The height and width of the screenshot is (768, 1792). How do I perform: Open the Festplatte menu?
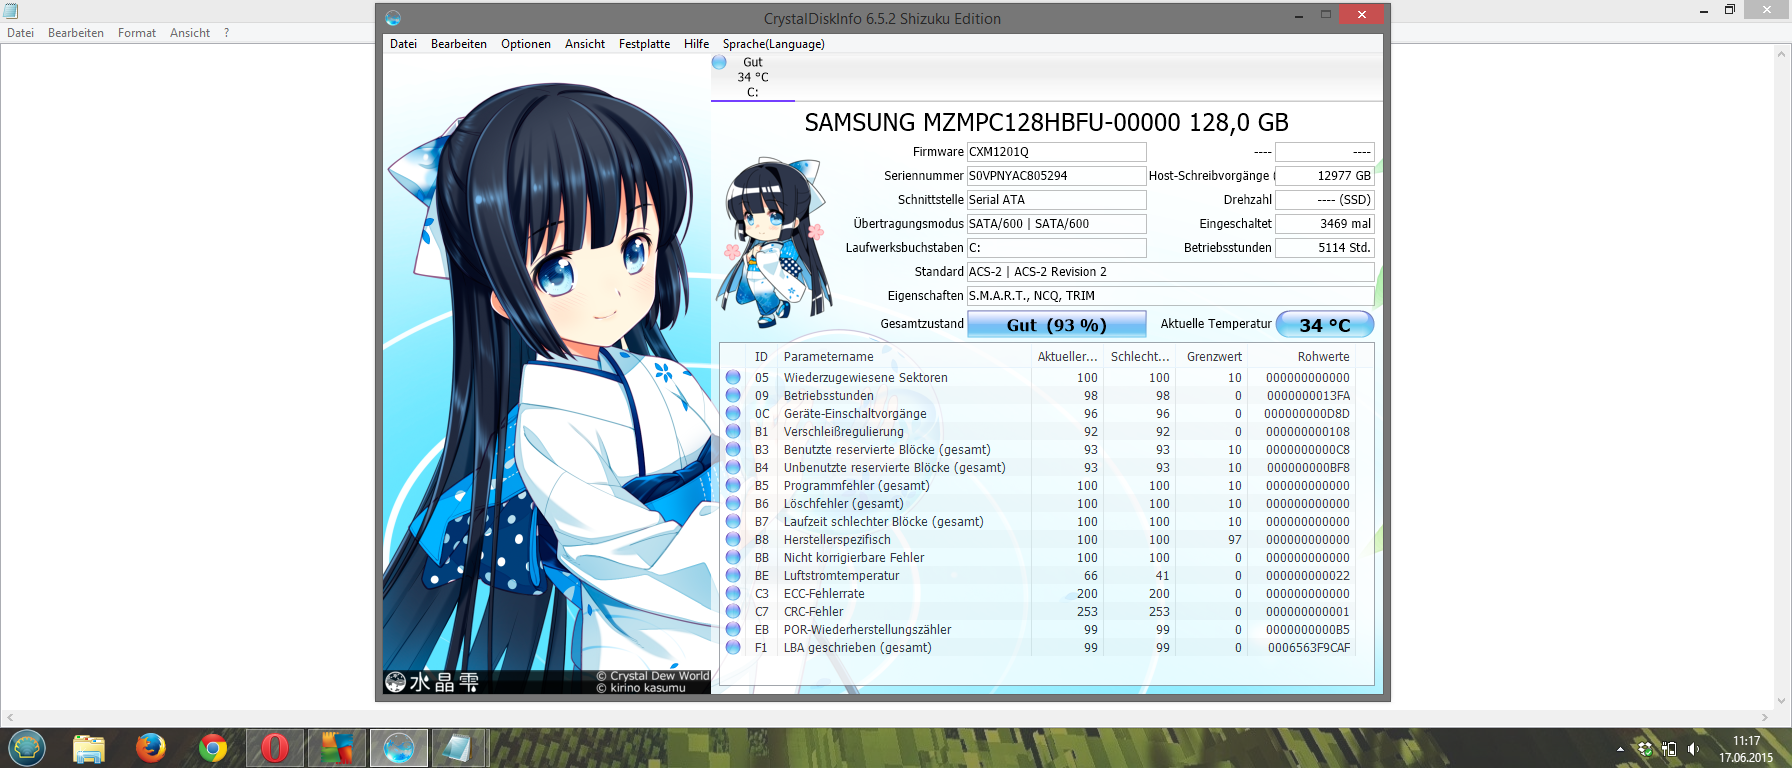coord(644,44)
